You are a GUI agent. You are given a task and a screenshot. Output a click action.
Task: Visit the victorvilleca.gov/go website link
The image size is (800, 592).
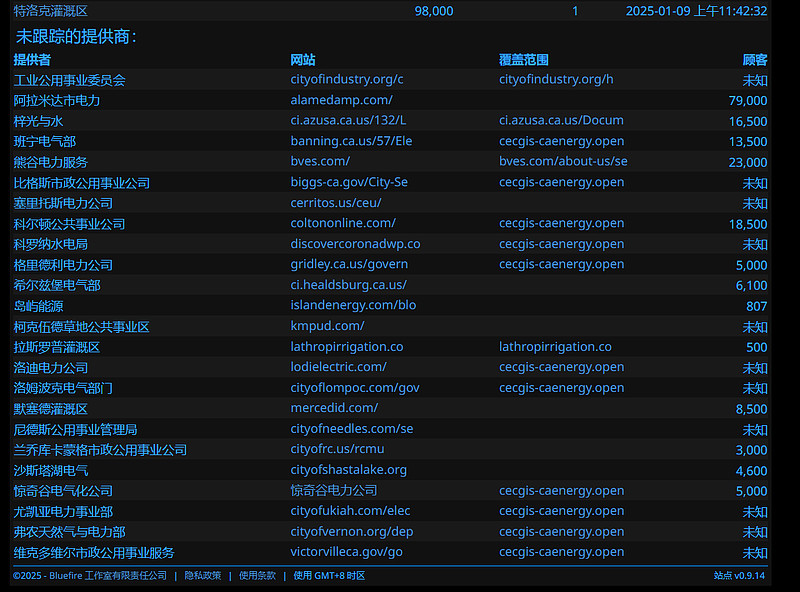(x=346, y=552)
